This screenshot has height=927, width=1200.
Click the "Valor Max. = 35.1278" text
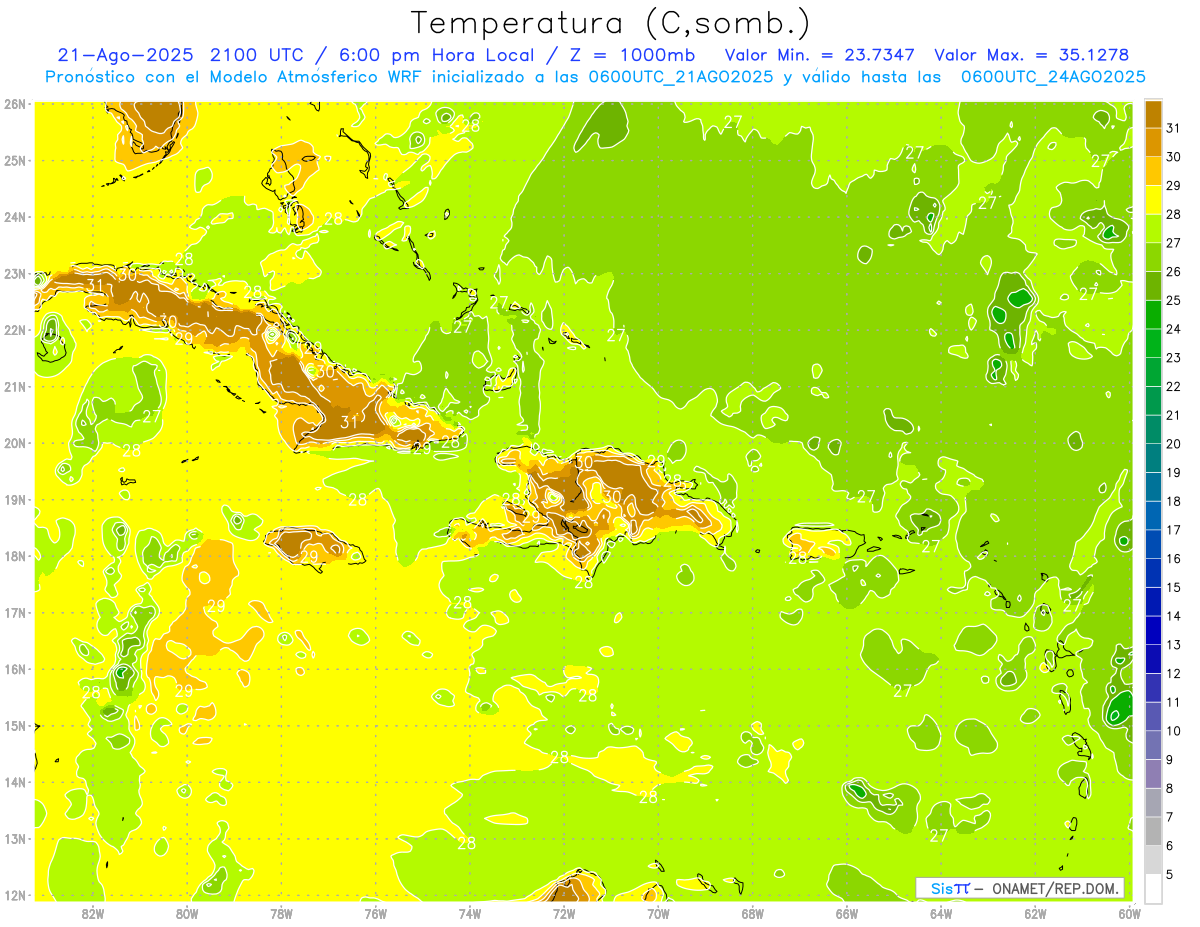[x=1031, y=55]
